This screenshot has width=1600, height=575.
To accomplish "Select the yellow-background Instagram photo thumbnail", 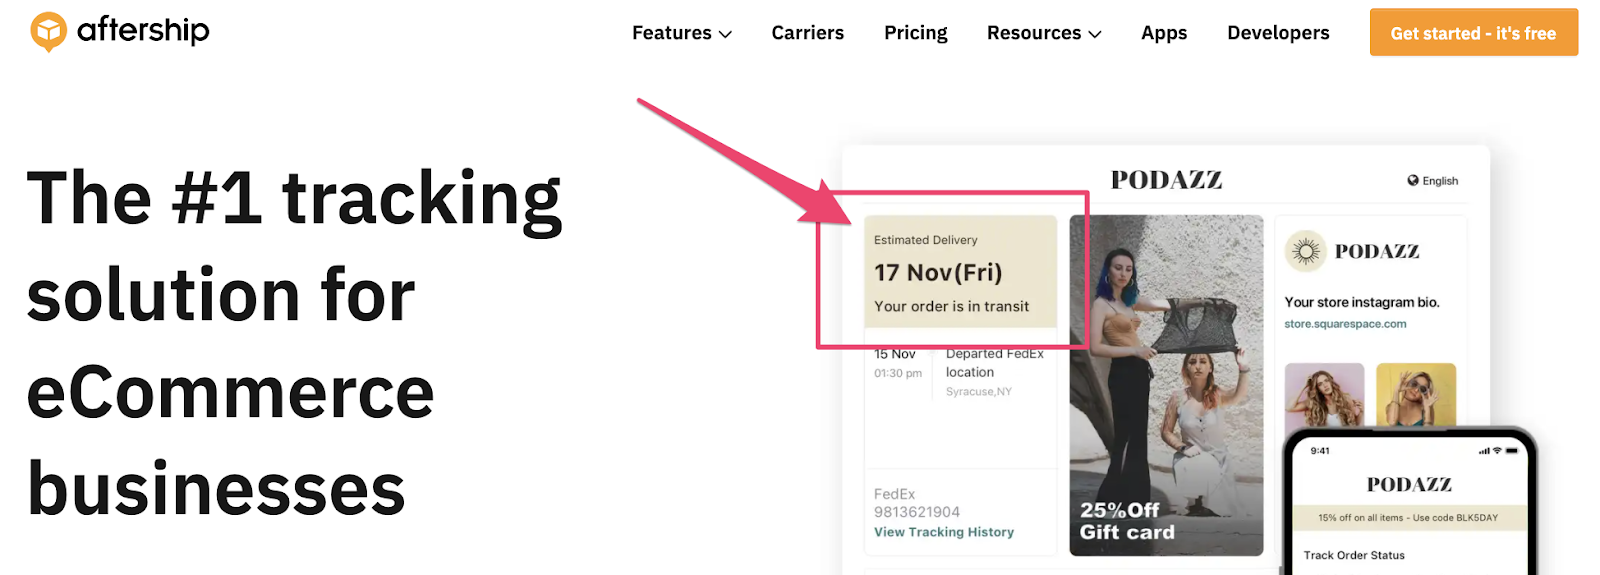I will [x=1416, y=396].
